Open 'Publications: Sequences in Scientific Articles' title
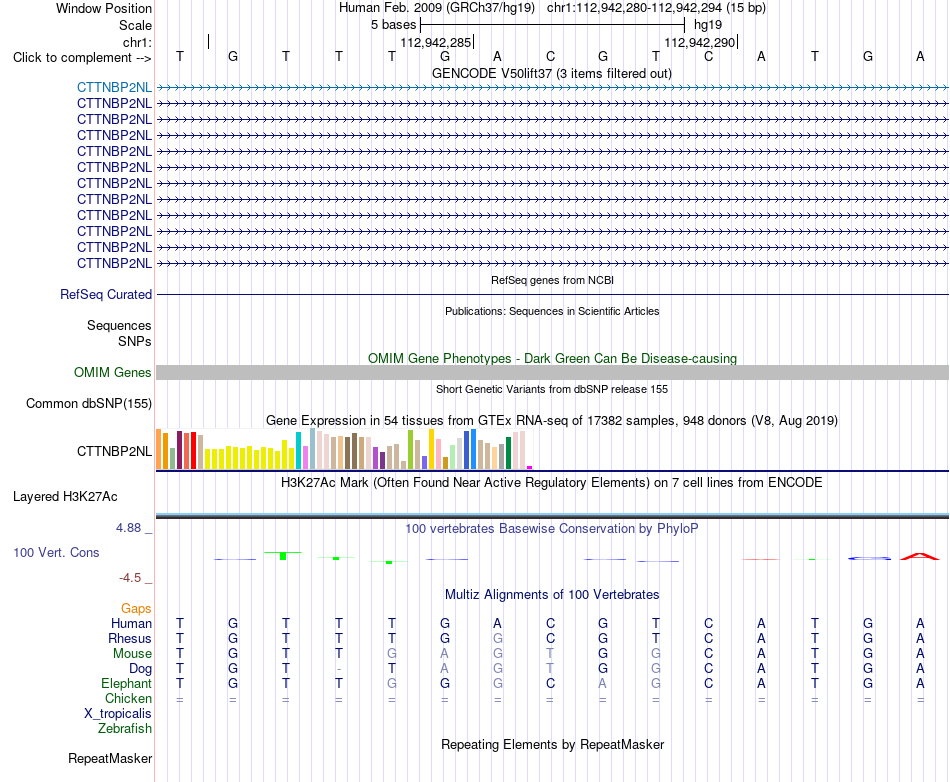 point(552,311)
